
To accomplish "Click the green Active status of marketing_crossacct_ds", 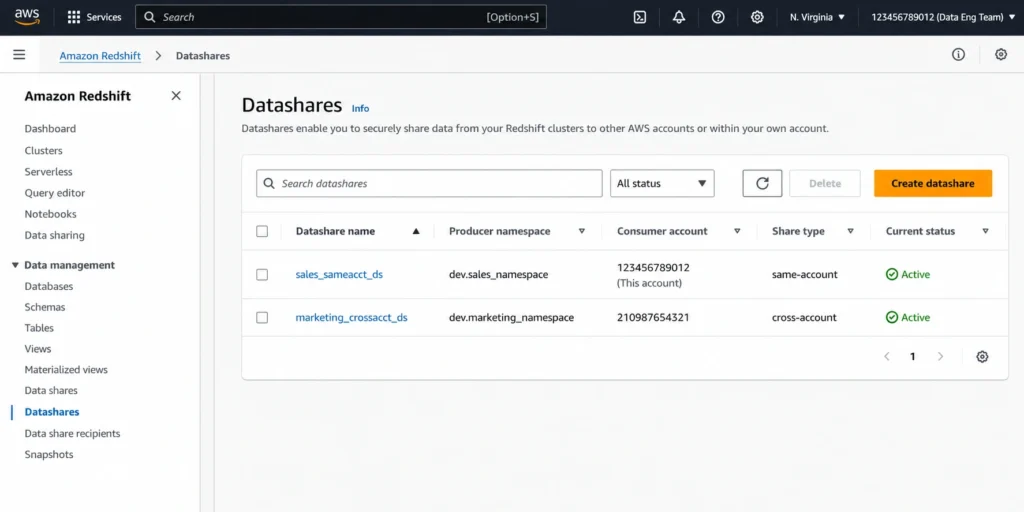I will (908, 317).
